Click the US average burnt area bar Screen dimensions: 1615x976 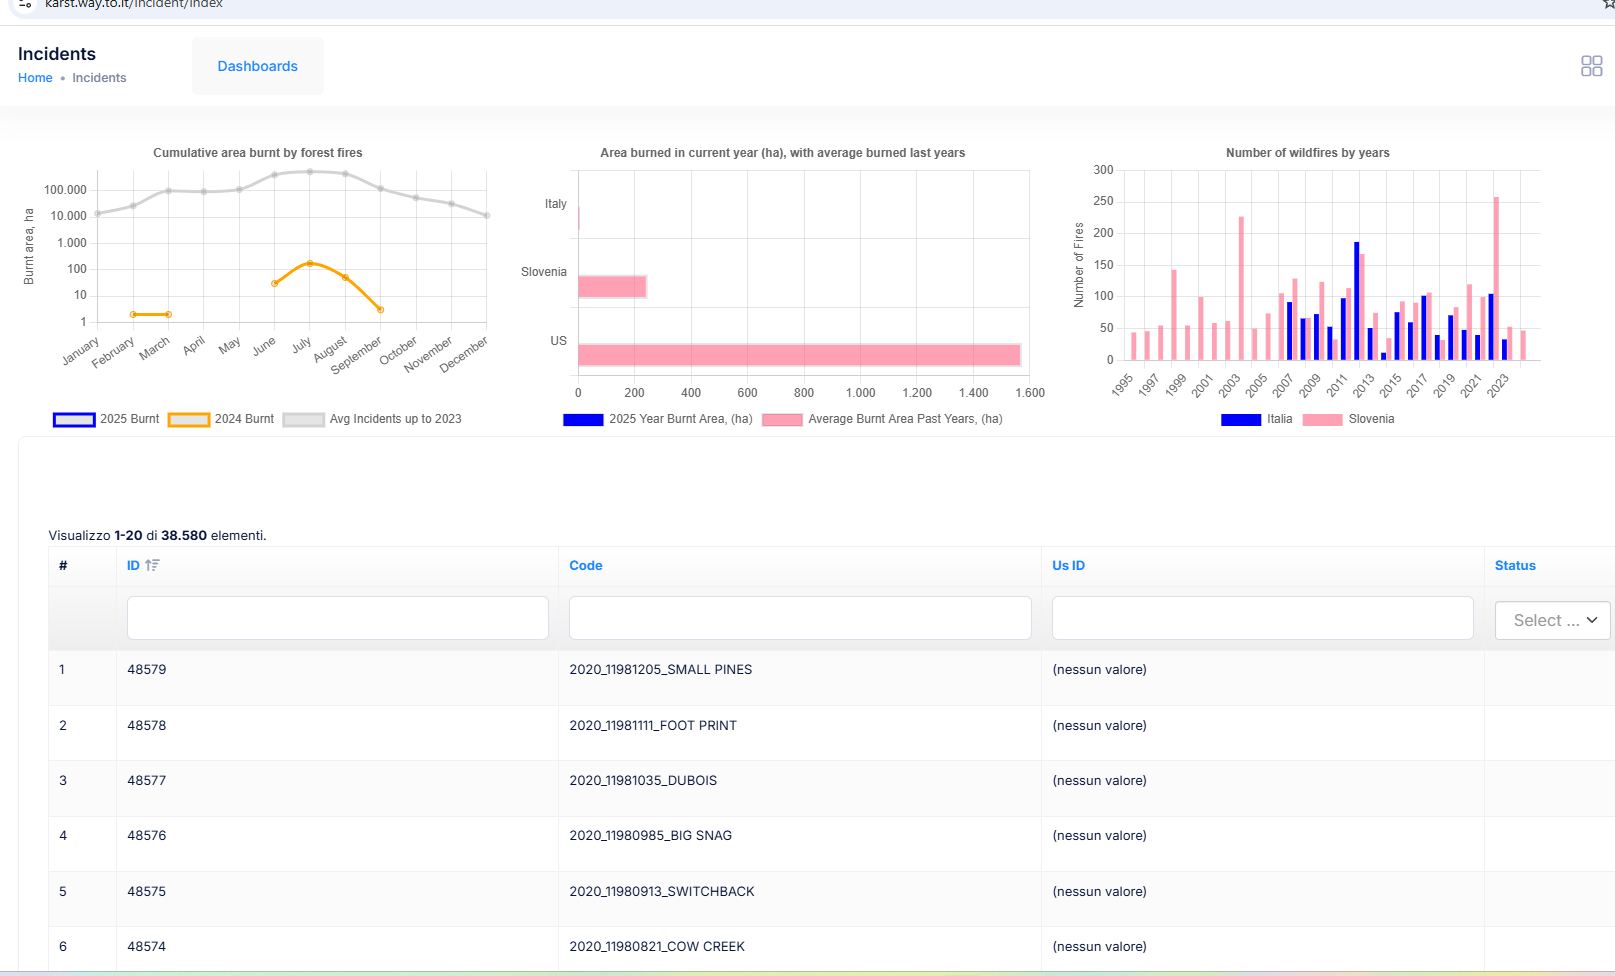799,355
